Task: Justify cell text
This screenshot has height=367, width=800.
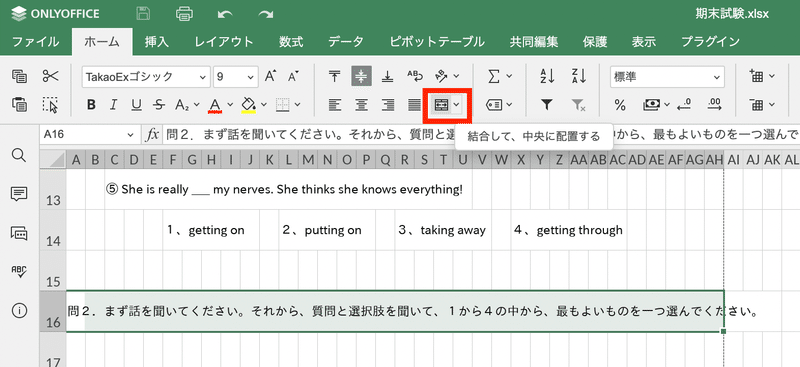Action: (415, 105)
